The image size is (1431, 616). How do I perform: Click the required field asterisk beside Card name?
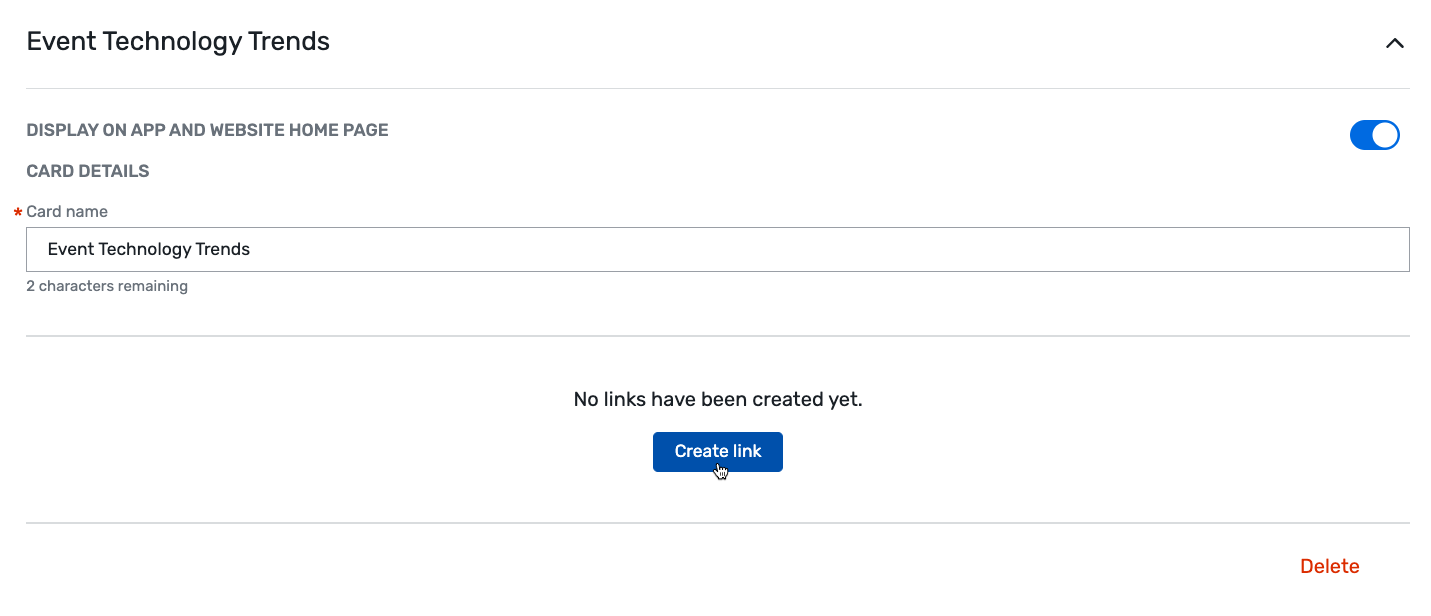[x=17, y=211]
